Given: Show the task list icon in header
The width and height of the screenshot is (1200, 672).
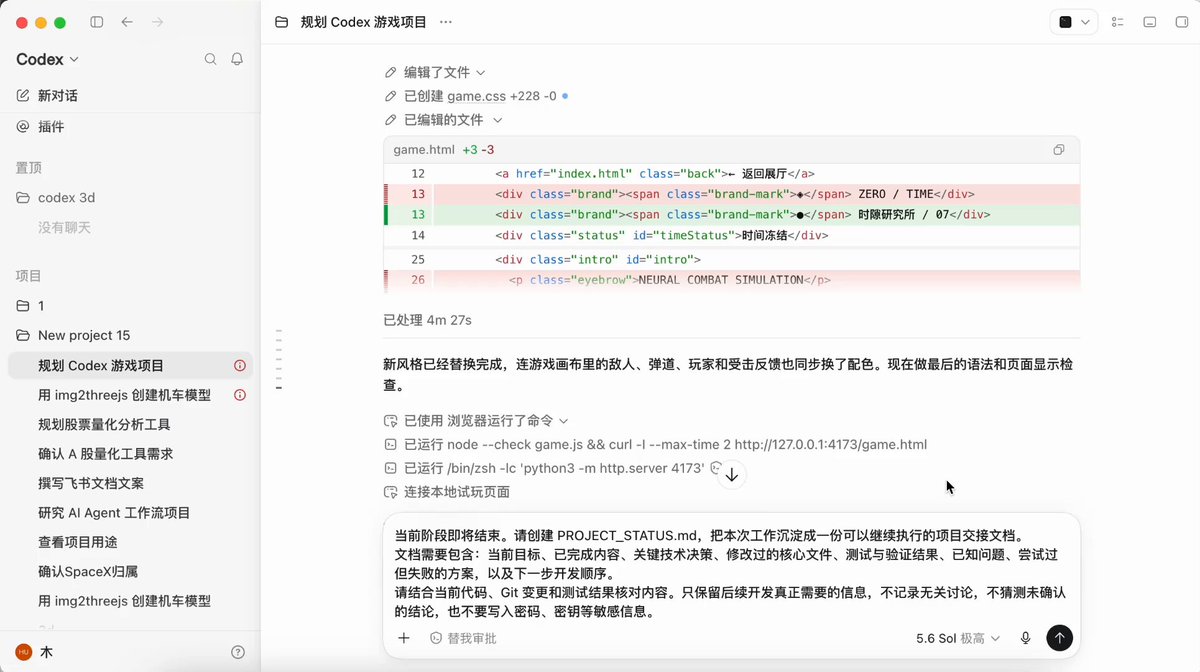Looking at the screenshot, I should [1118, 22].
